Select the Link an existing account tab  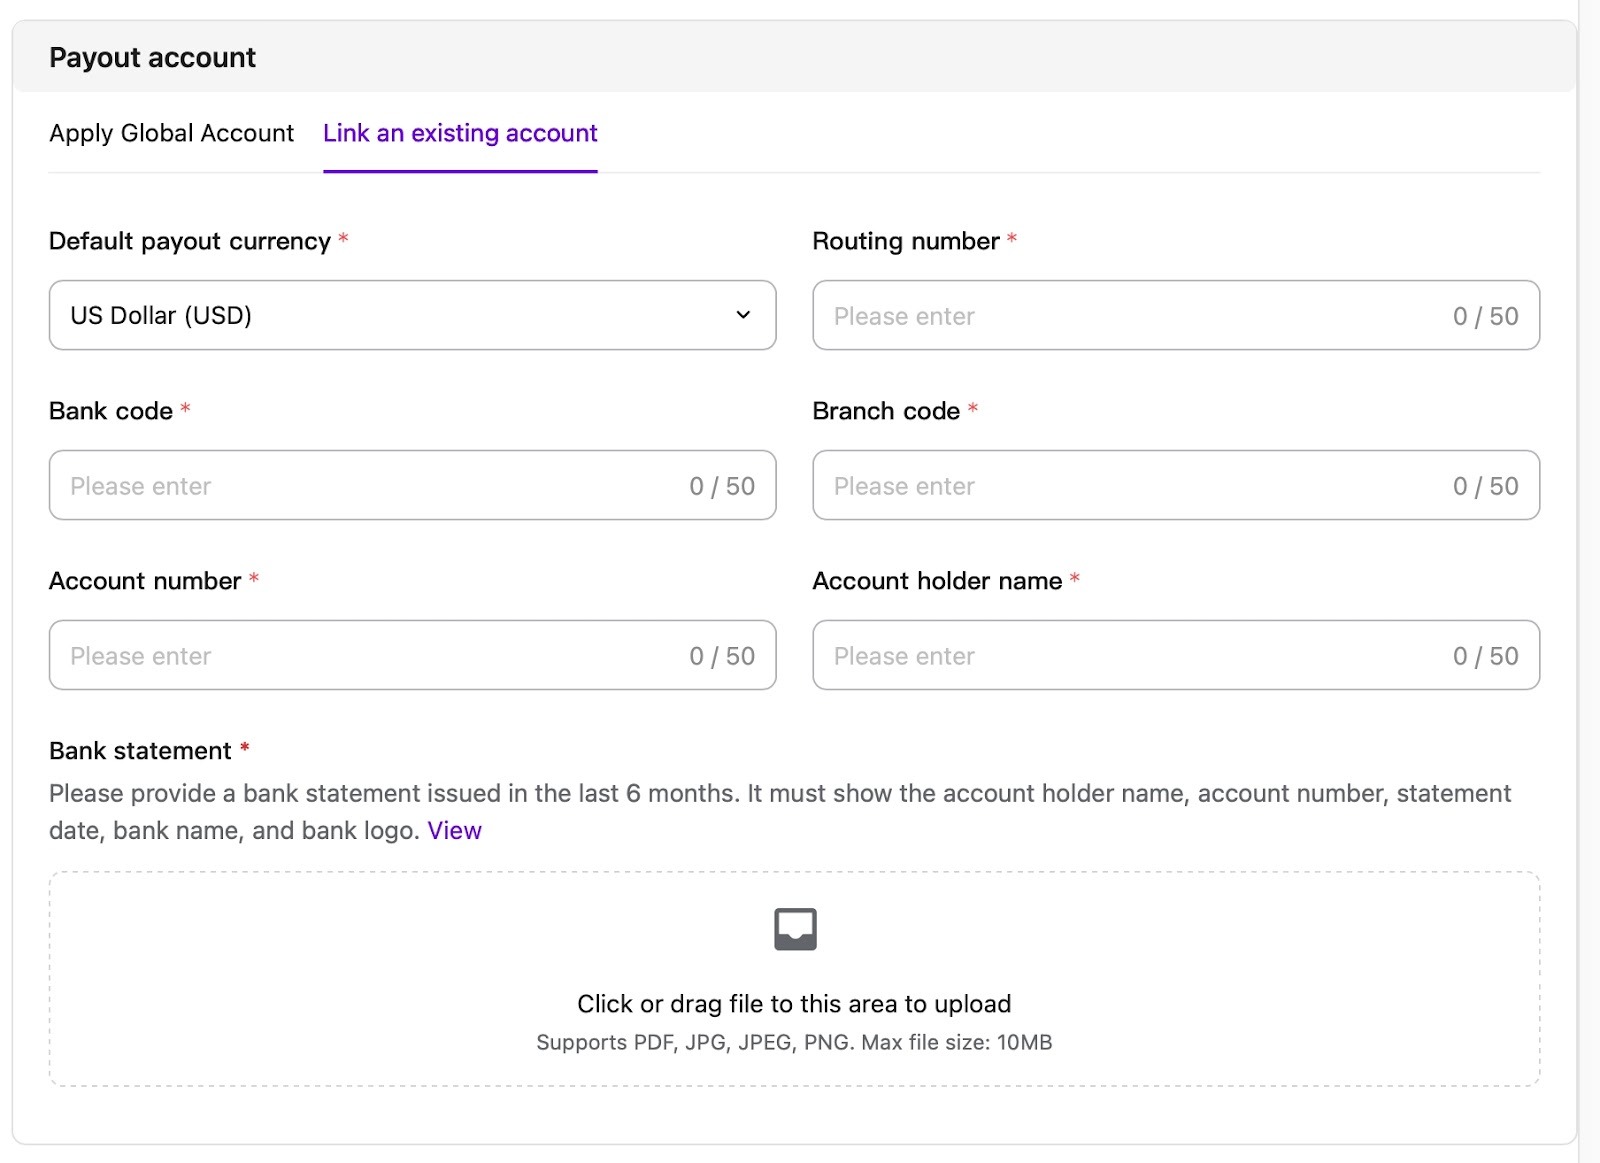(x=460, y=133)
